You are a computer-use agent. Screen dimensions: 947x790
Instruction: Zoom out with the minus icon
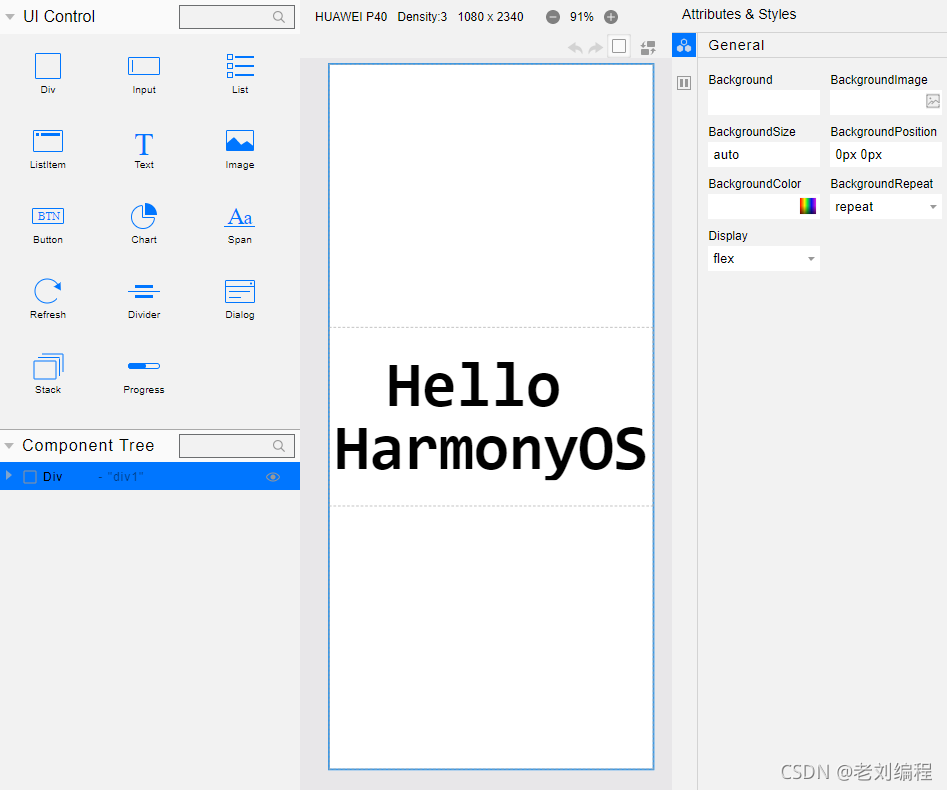pyautogui.click(x=553, y=17)
